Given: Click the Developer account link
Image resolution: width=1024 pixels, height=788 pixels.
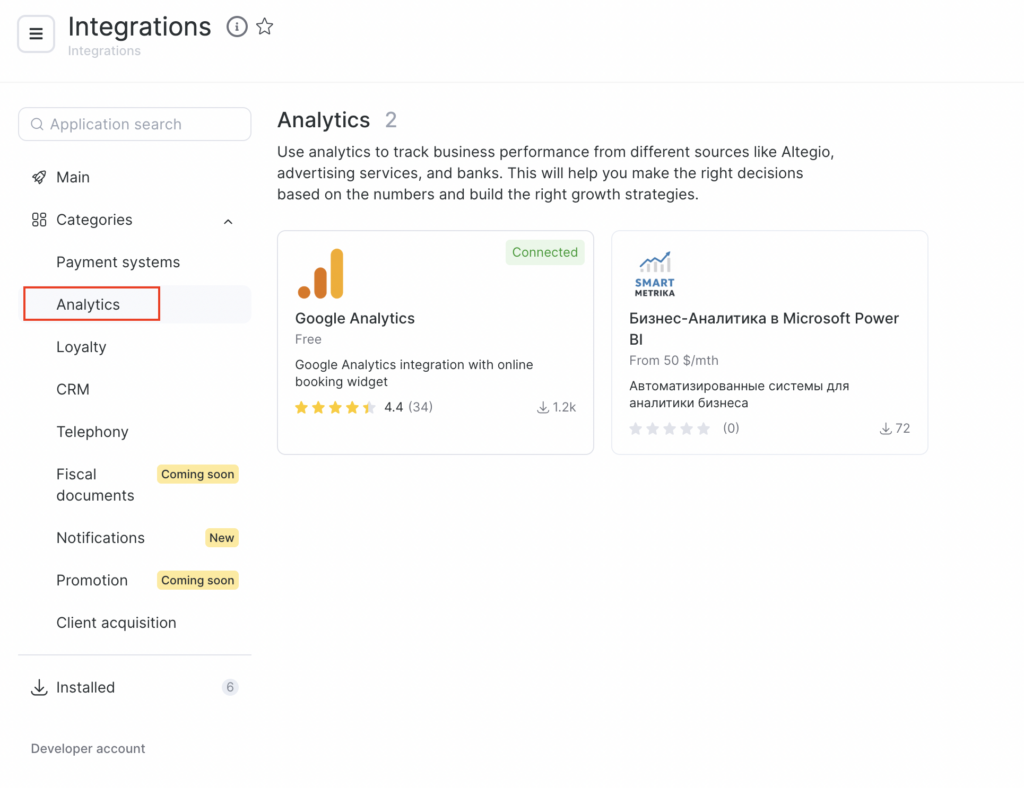Looking at the screenshot, I should pyautogui.click(x=88, y=749).
